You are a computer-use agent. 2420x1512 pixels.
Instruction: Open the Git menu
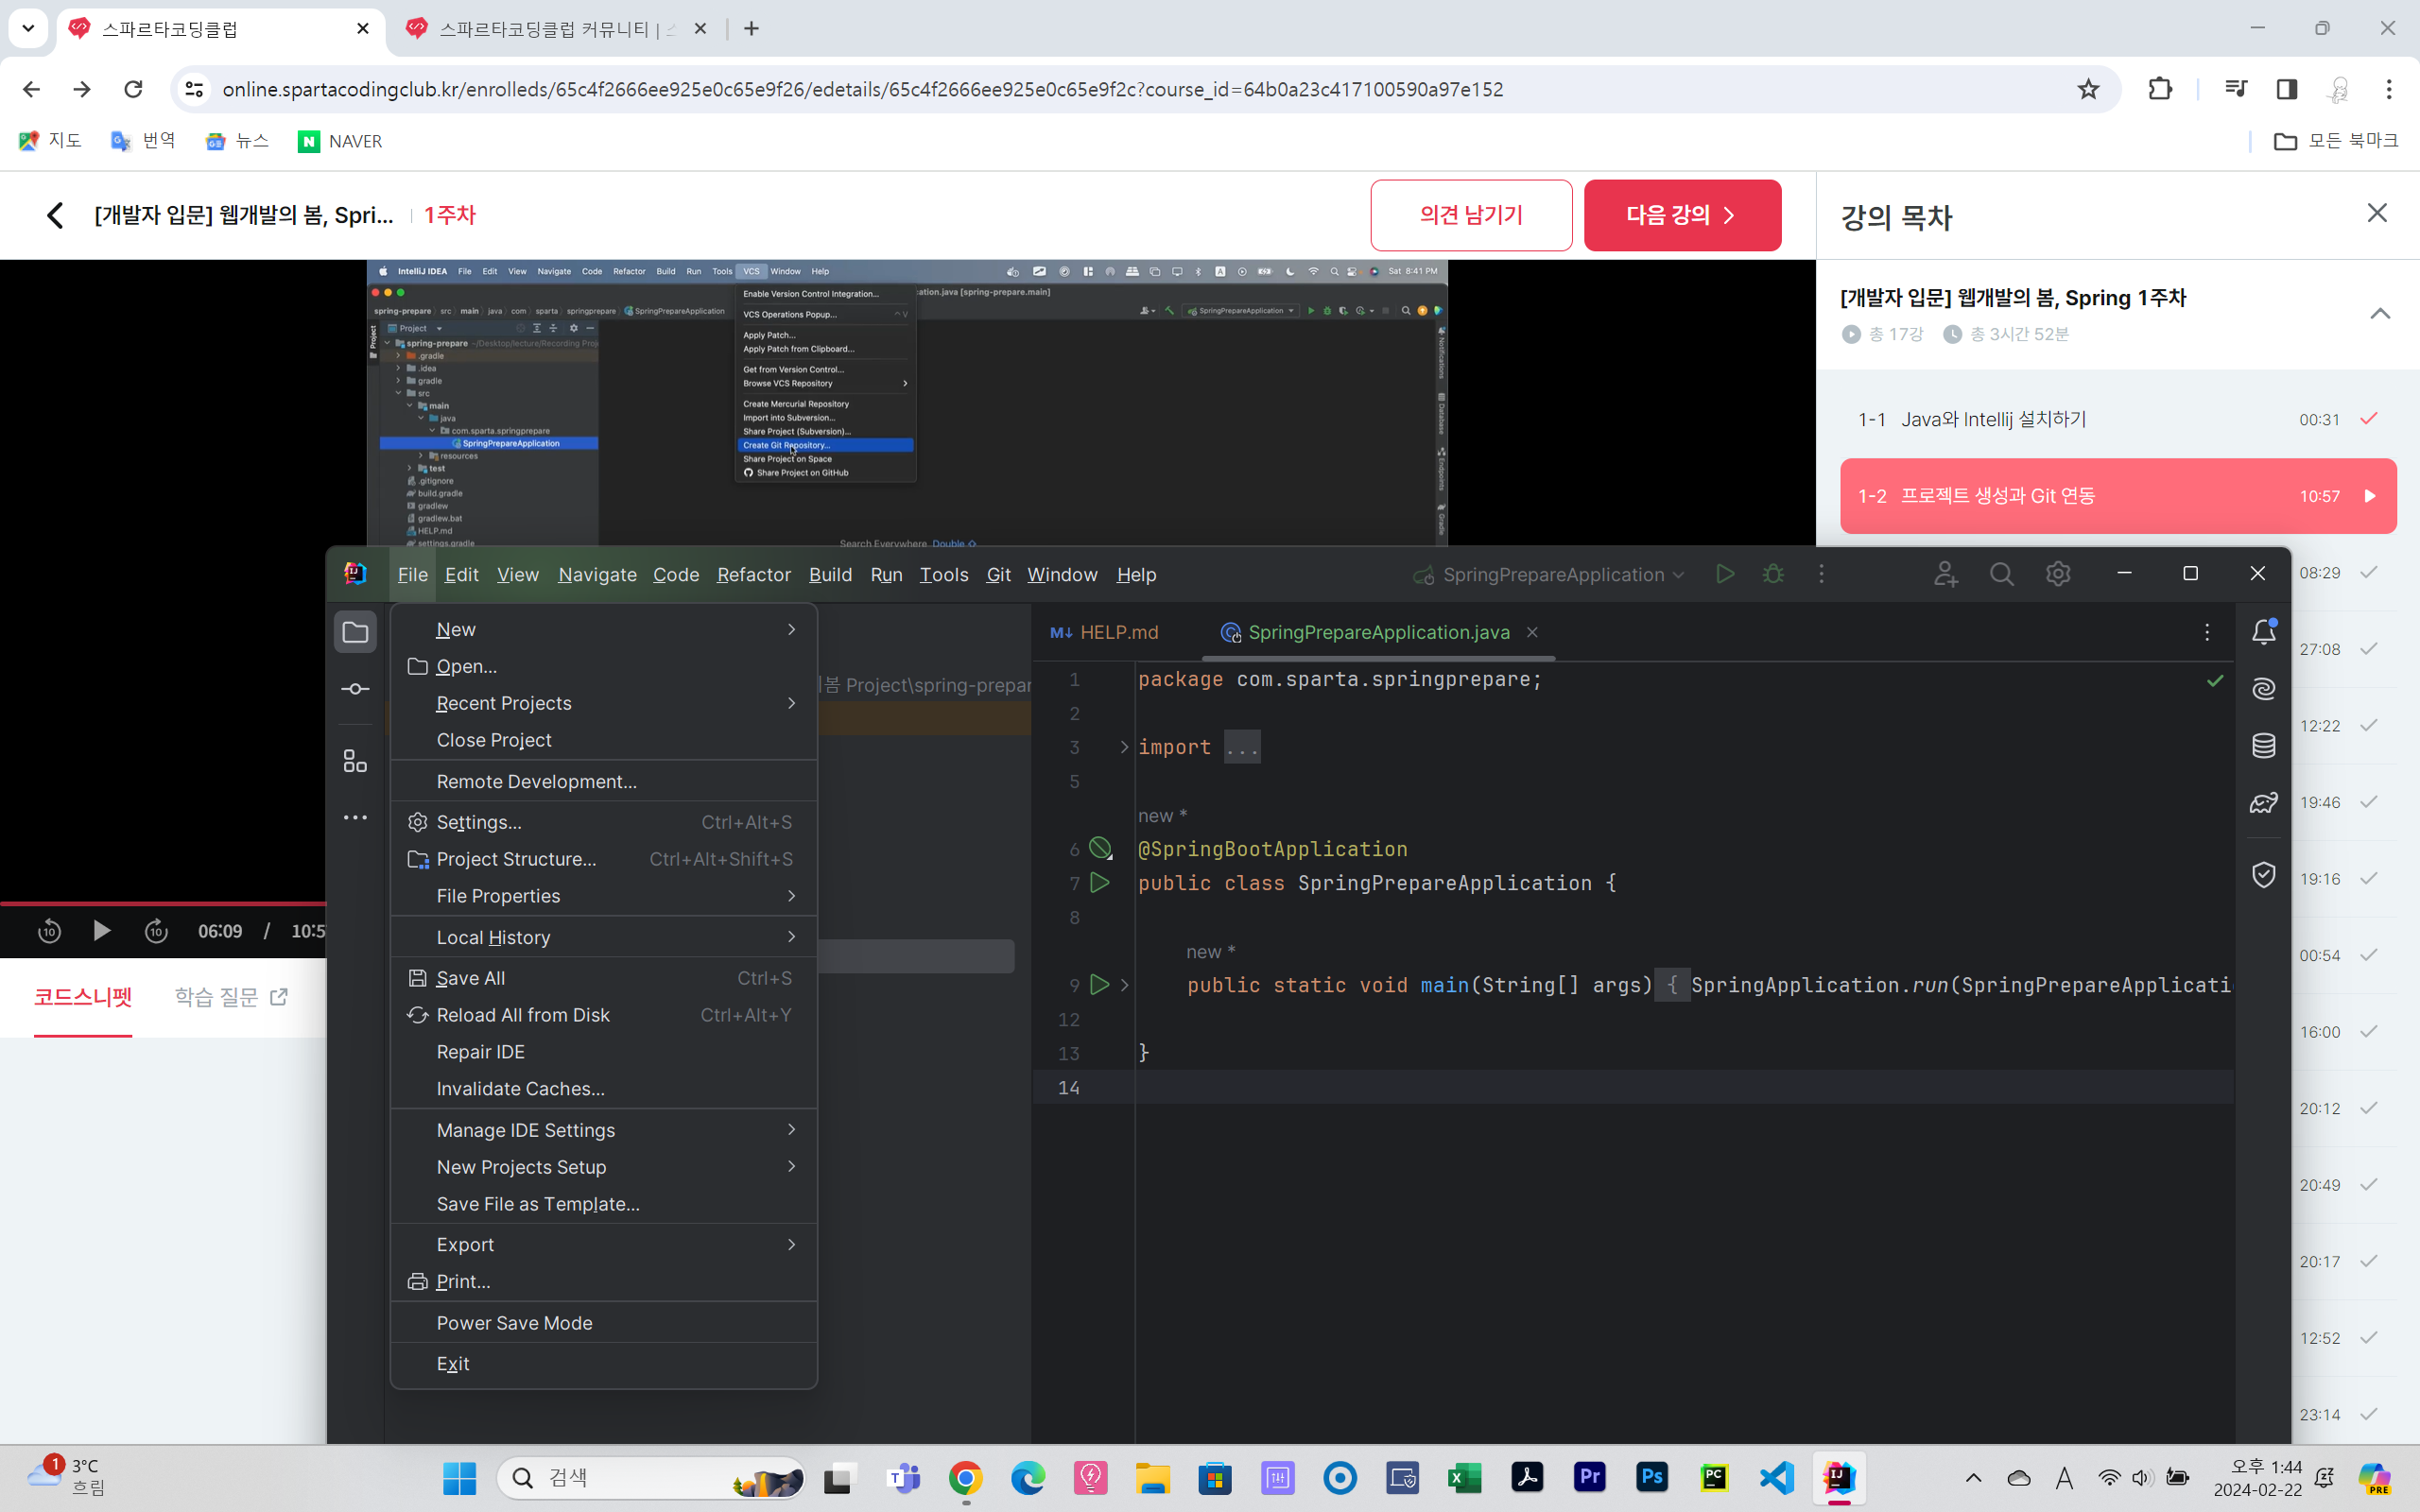tap(998, 574)
